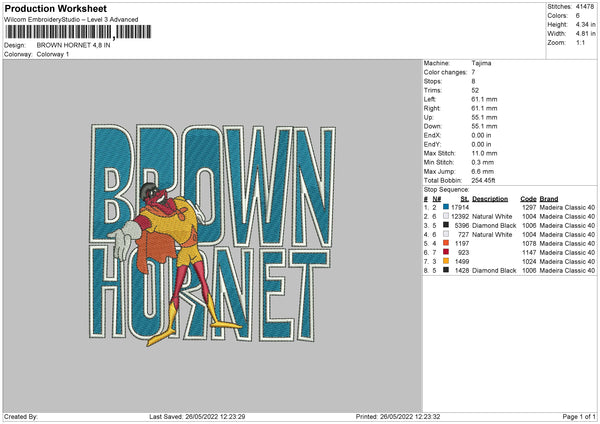Click the Created By label
Image resolution: width=600 pixels, height=424 pixels.
pyautogui.click(x=21, y=416)
